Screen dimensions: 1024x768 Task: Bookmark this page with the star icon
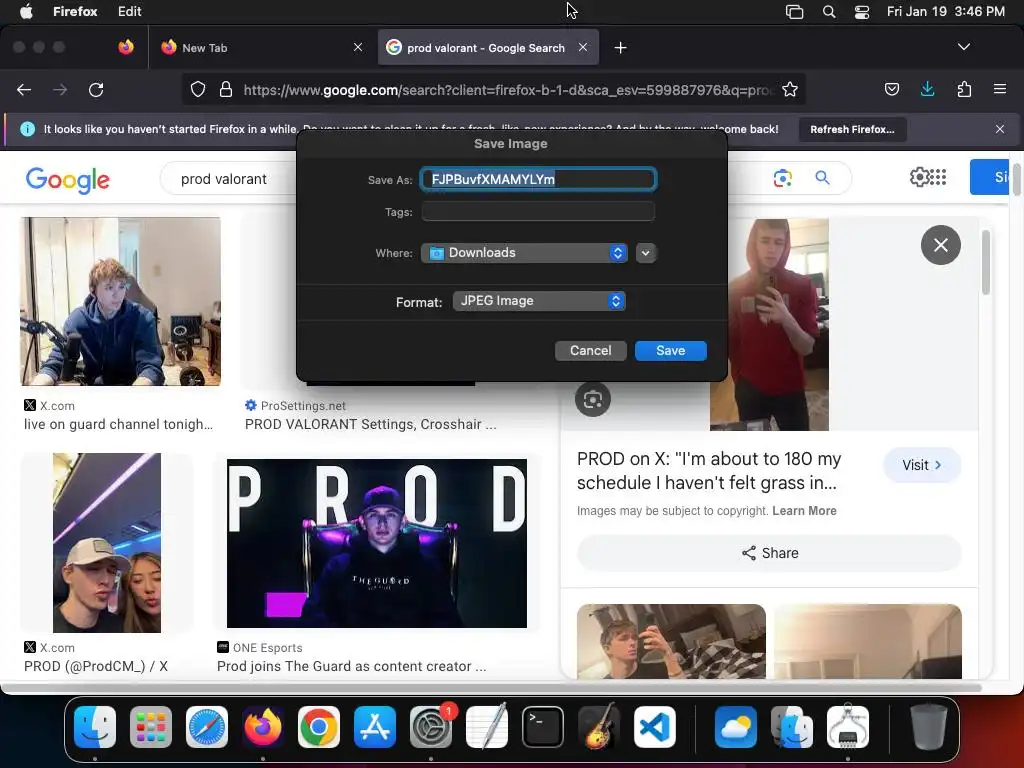(790, 89)
